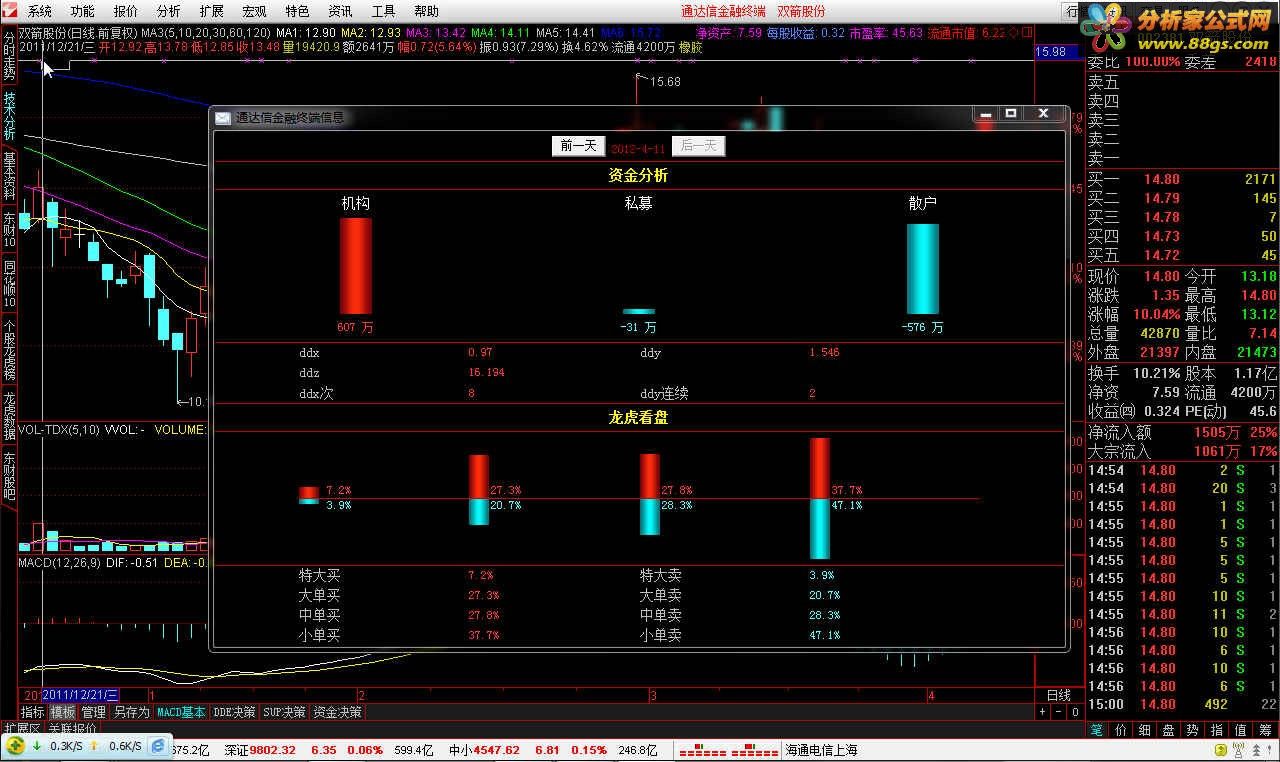Select the 值 tab in quote panel

1241,730
